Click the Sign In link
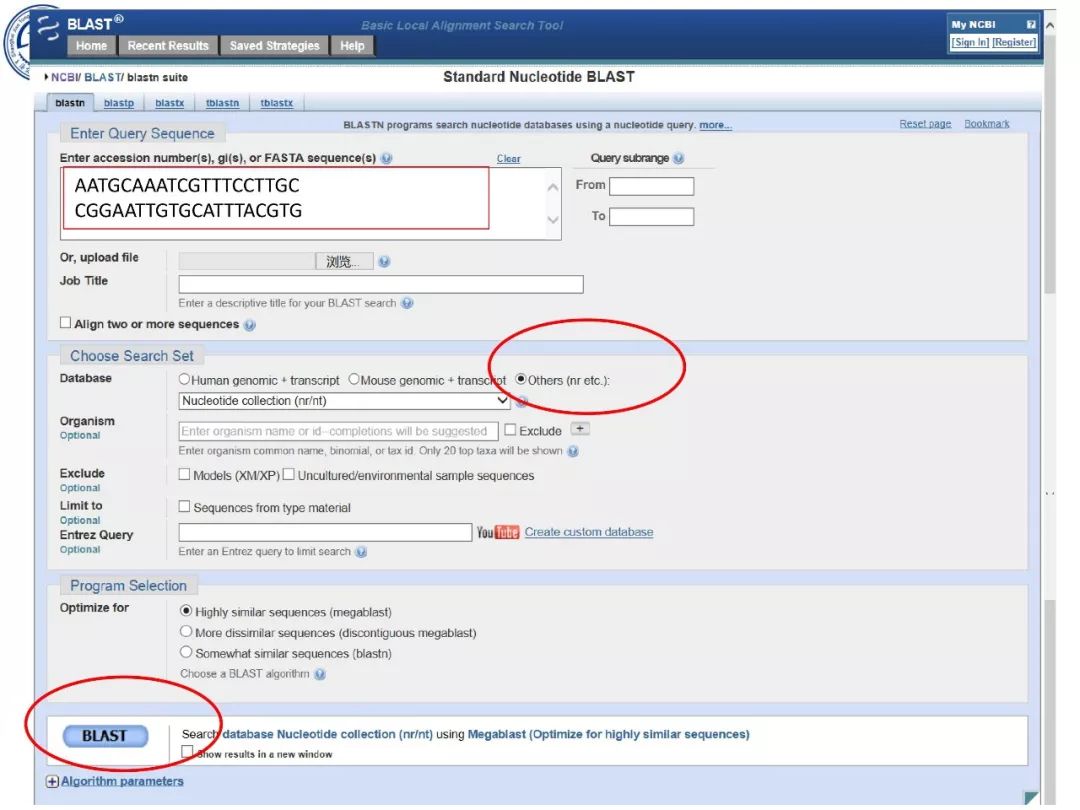This screenshot has width=1080, height=810. click(x=970, y=43)
